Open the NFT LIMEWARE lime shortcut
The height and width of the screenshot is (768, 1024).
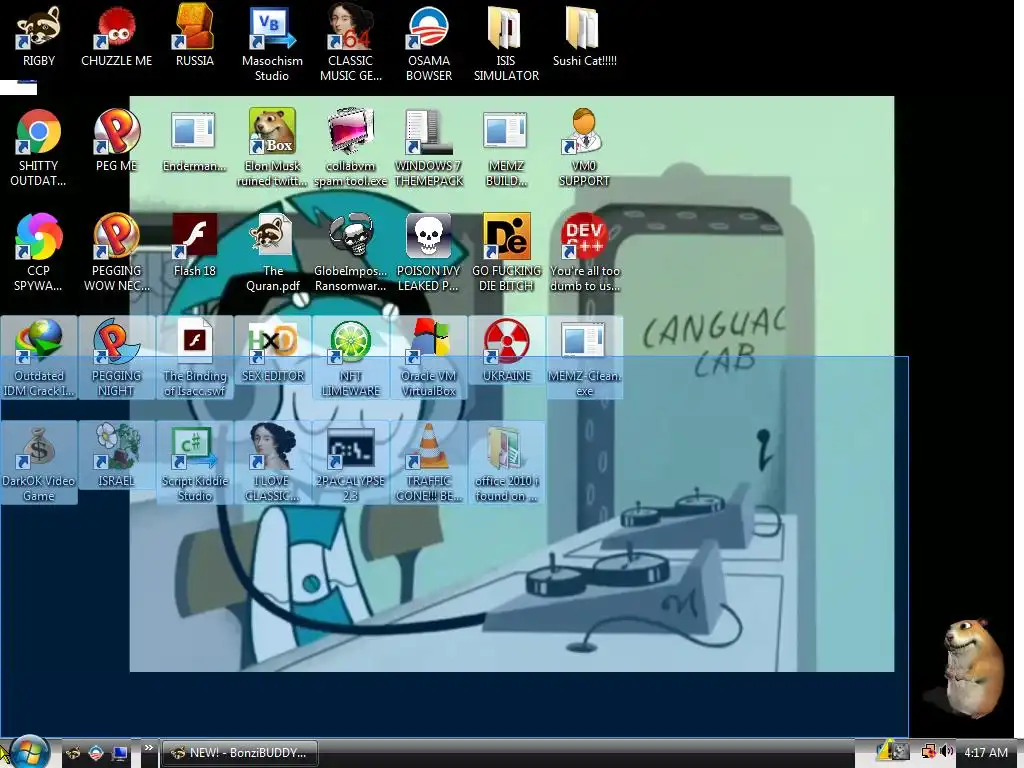351,358
